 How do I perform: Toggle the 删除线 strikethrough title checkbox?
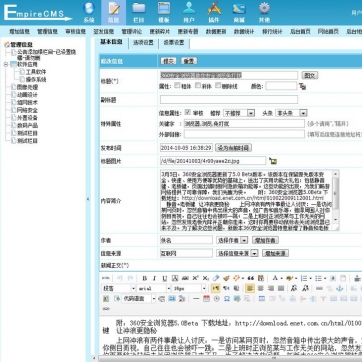click(x=218, y=86)
